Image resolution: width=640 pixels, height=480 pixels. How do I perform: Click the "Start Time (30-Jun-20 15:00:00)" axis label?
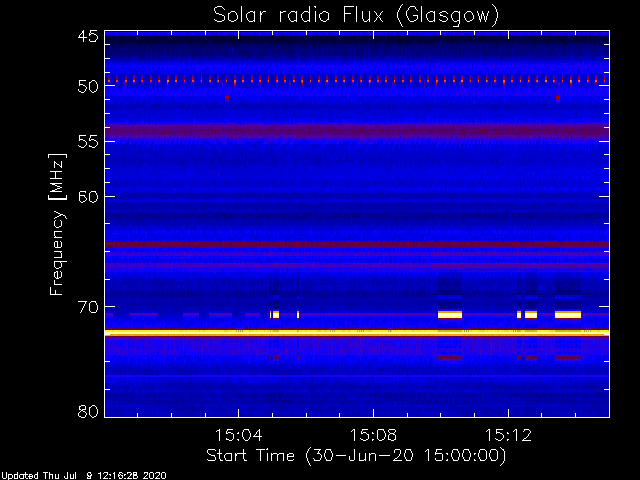tap(356, 456)
